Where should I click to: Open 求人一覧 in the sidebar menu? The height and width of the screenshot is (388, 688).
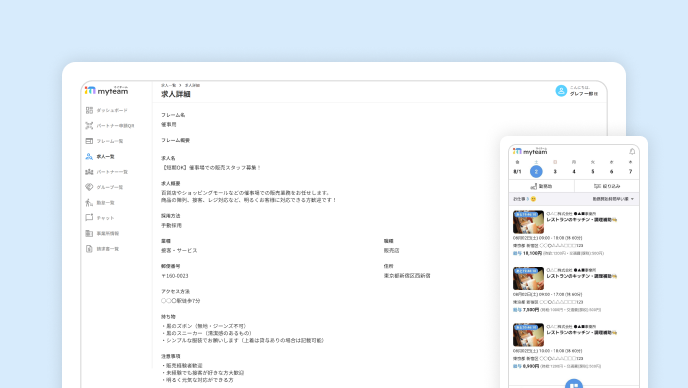[100, 156]
